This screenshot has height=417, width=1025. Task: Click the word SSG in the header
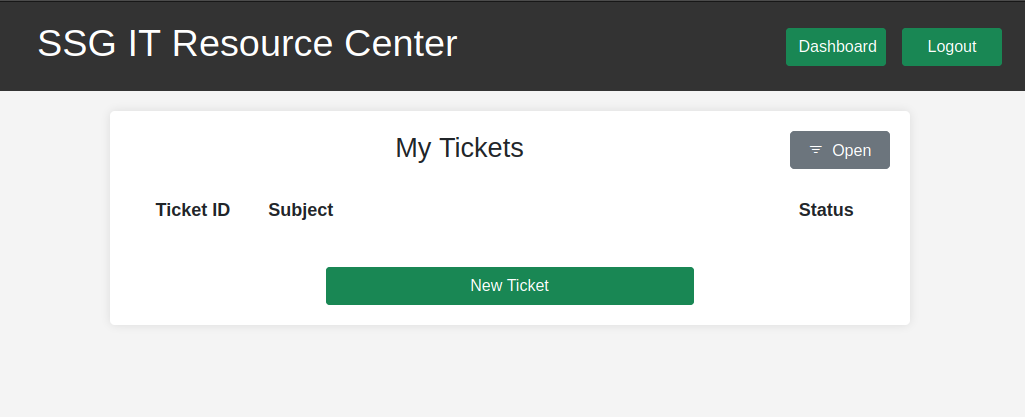(x=70, y=44)
